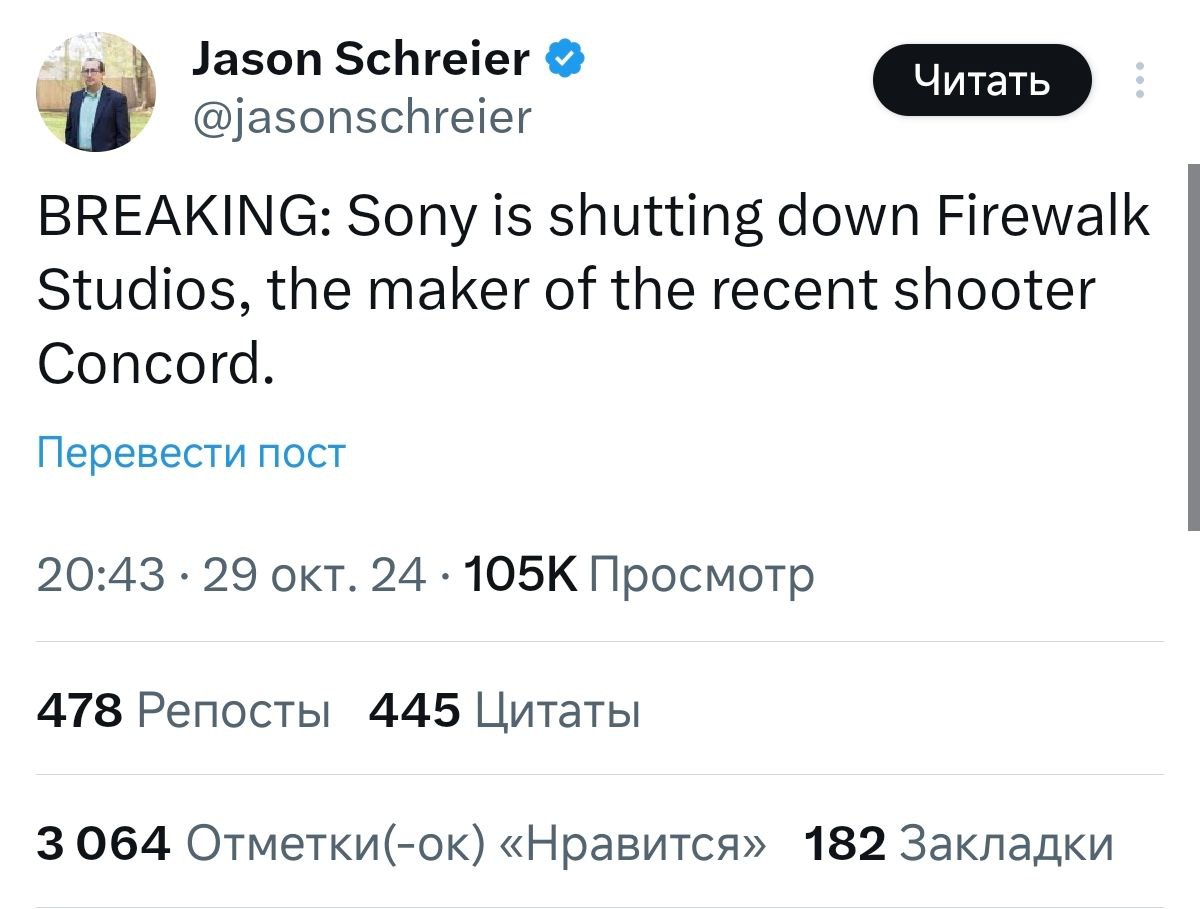1200x909 pixels.
Task: Show the 478 Репосты list
Action: [x=183, y=712]
